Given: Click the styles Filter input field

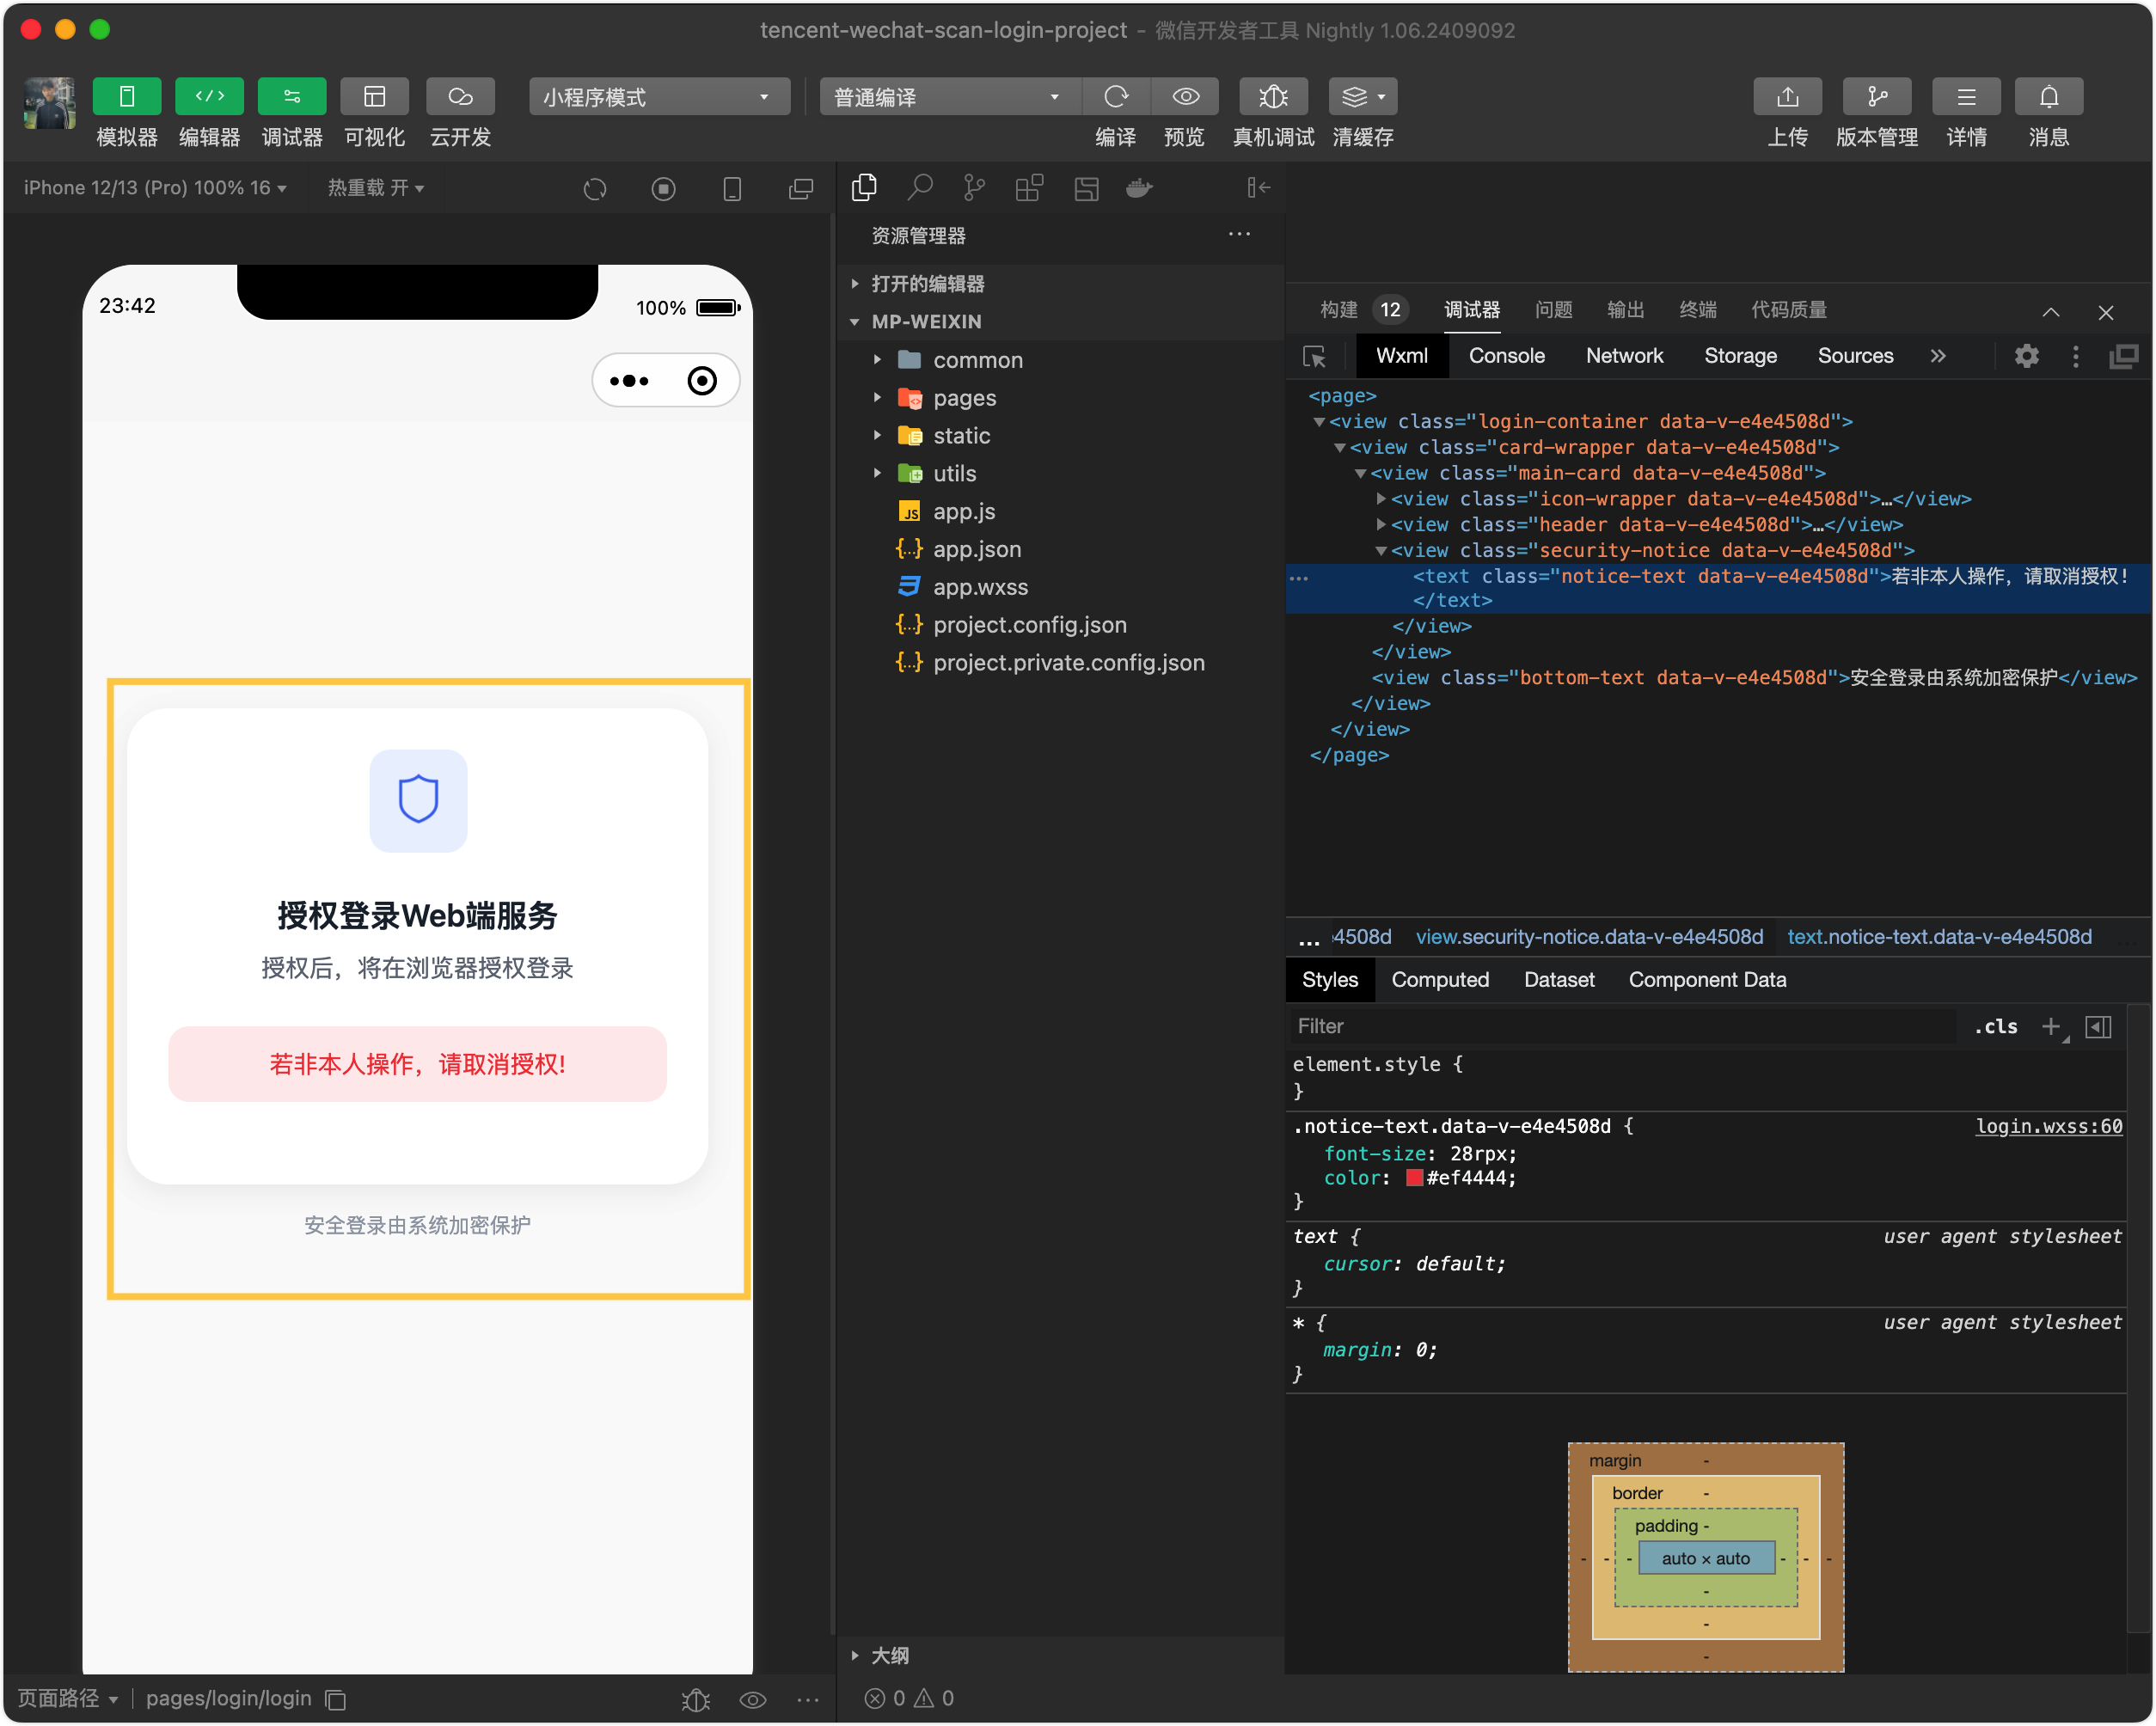Looking at the screenshot, I should pos(1620,1026).
